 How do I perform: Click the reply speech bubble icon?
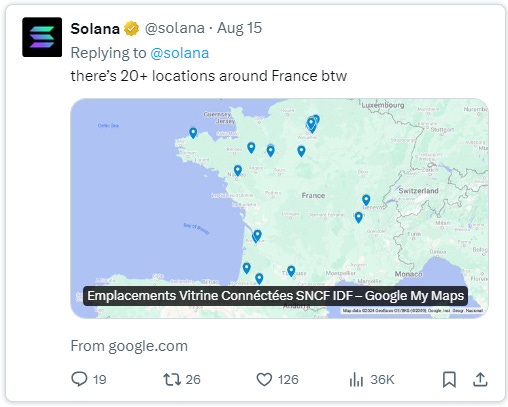pyautogui.click(x=79, y=379)
